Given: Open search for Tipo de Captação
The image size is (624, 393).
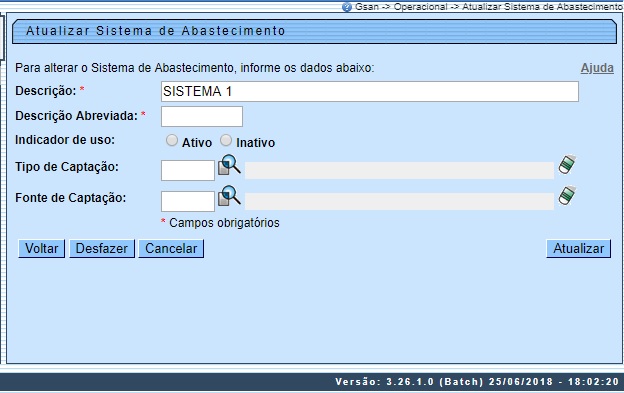Looking at the screenshot, I should [229, 165].
